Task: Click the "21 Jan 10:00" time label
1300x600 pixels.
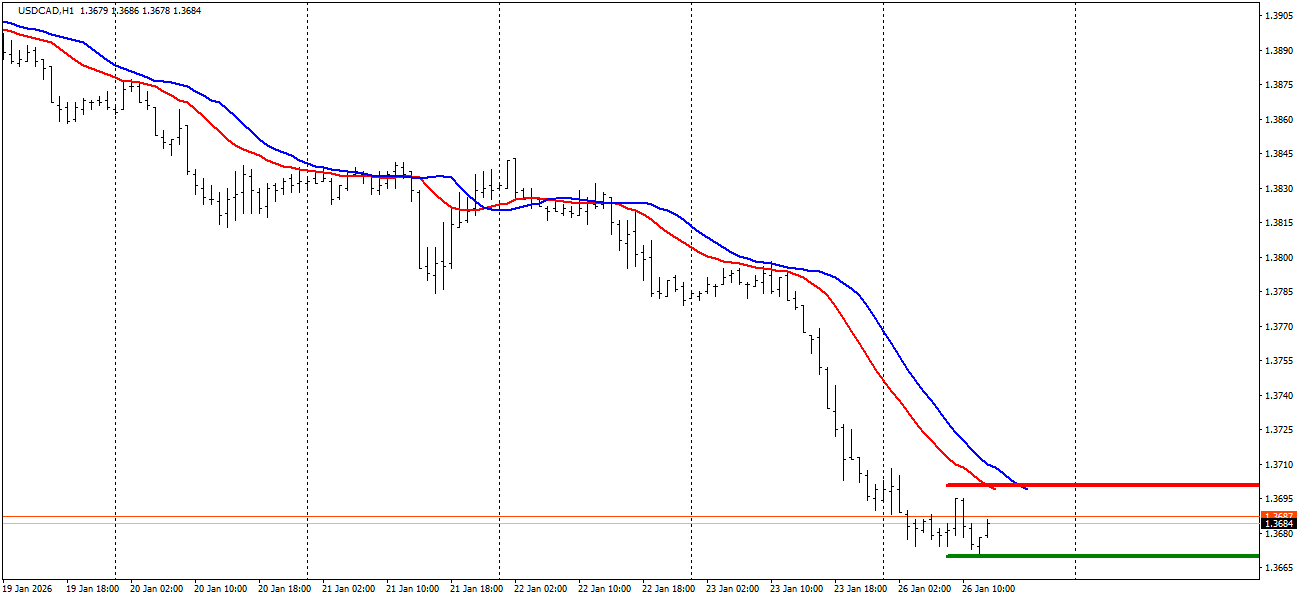Action: 412,589
